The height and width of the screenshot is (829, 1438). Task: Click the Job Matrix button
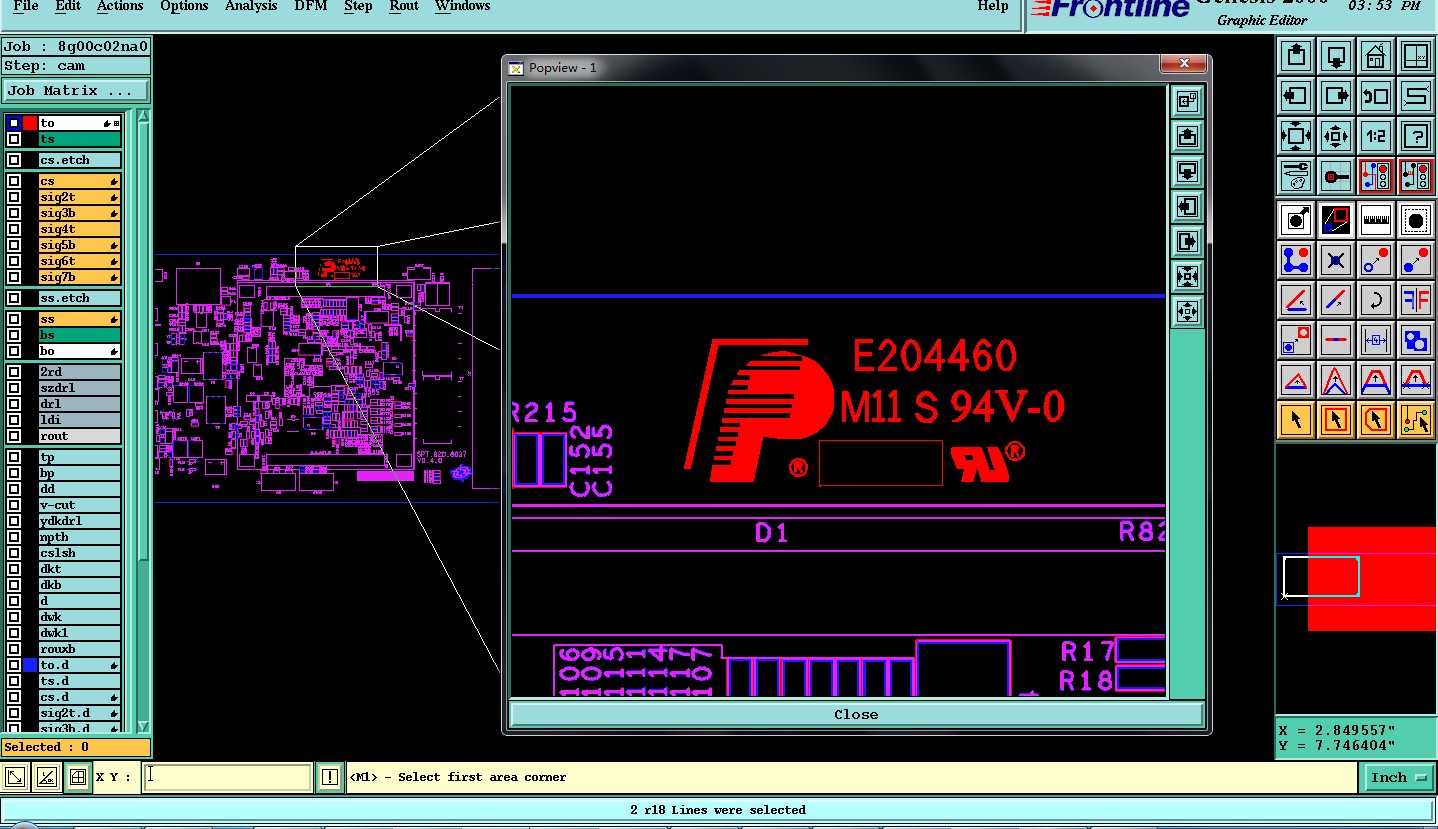tap(76, 90)
